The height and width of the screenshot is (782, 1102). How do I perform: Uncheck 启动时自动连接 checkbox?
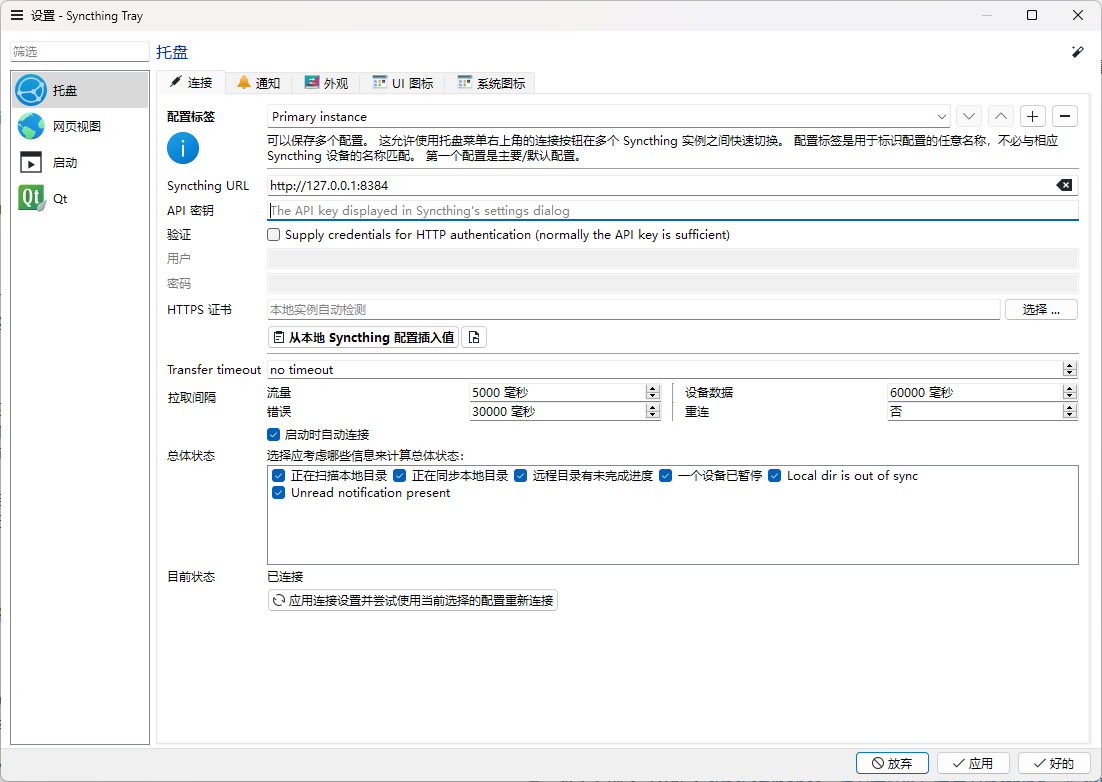click(x=274, y=435)
